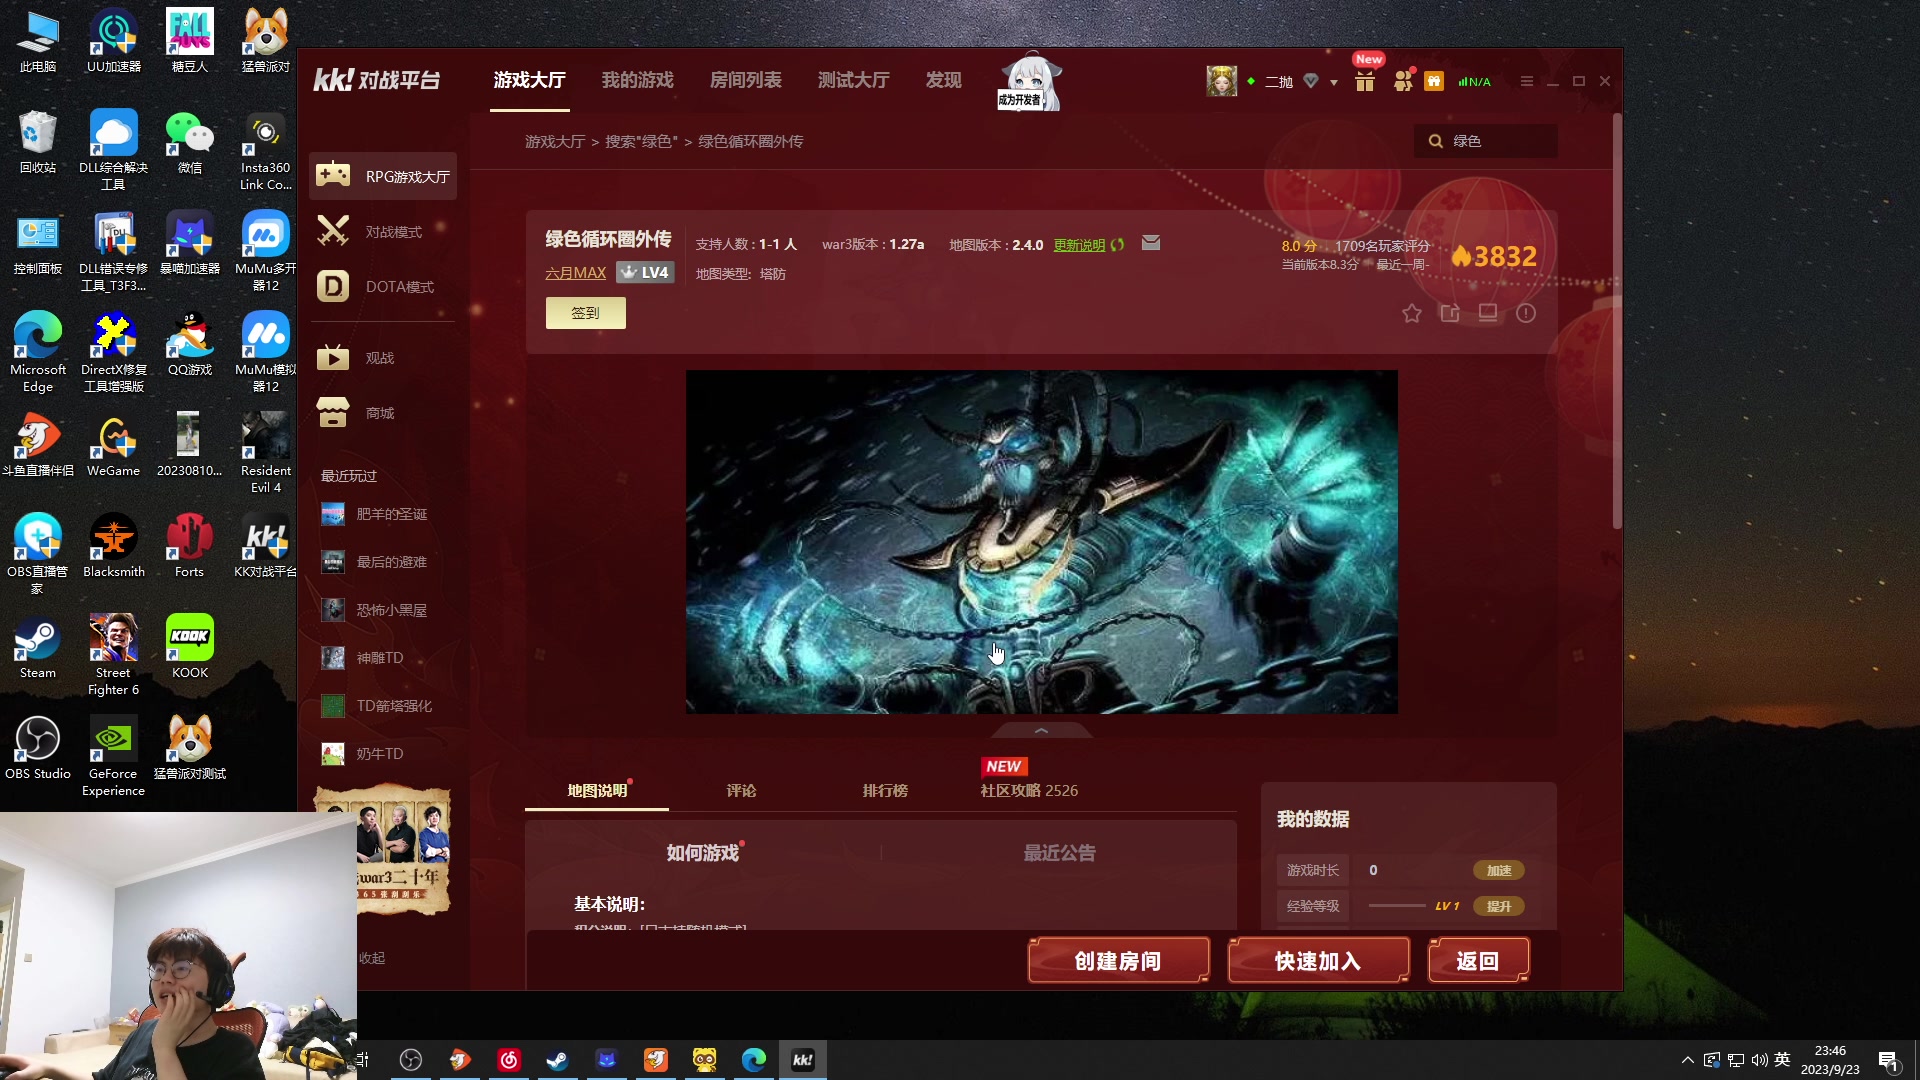The image size is (1920, 1080).
Task: Select 对战模式 in the sidebar
Action: point(383,231)
